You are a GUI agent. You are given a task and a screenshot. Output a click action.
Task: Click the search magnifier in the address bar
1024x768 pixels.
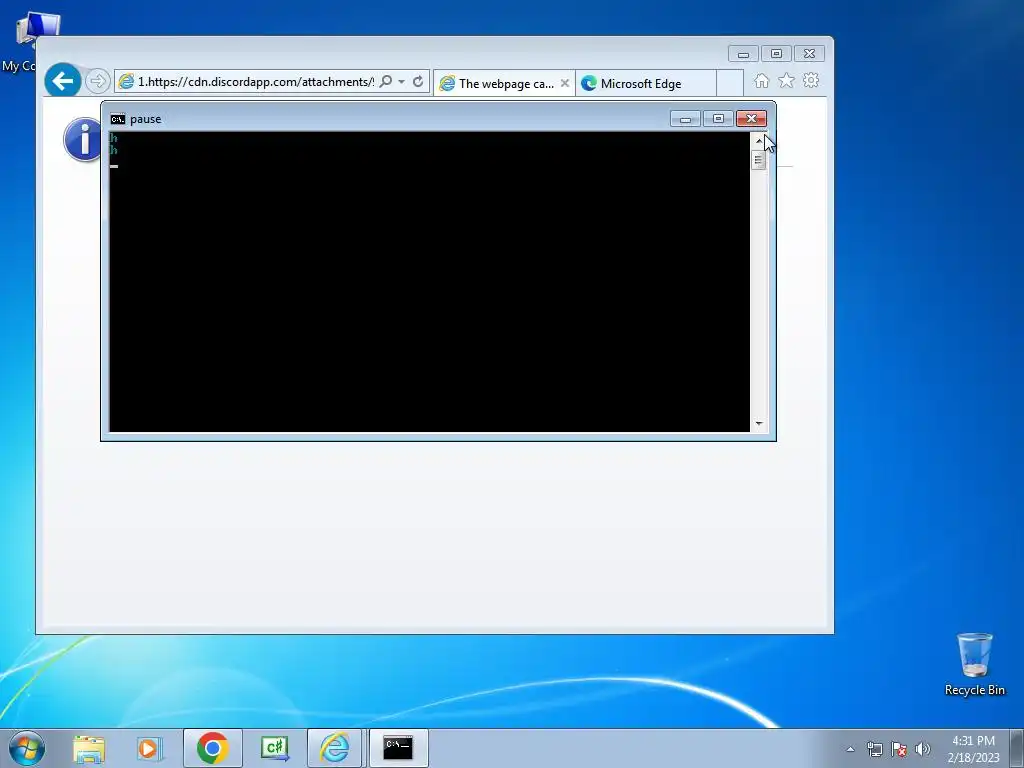click(385, 81)
